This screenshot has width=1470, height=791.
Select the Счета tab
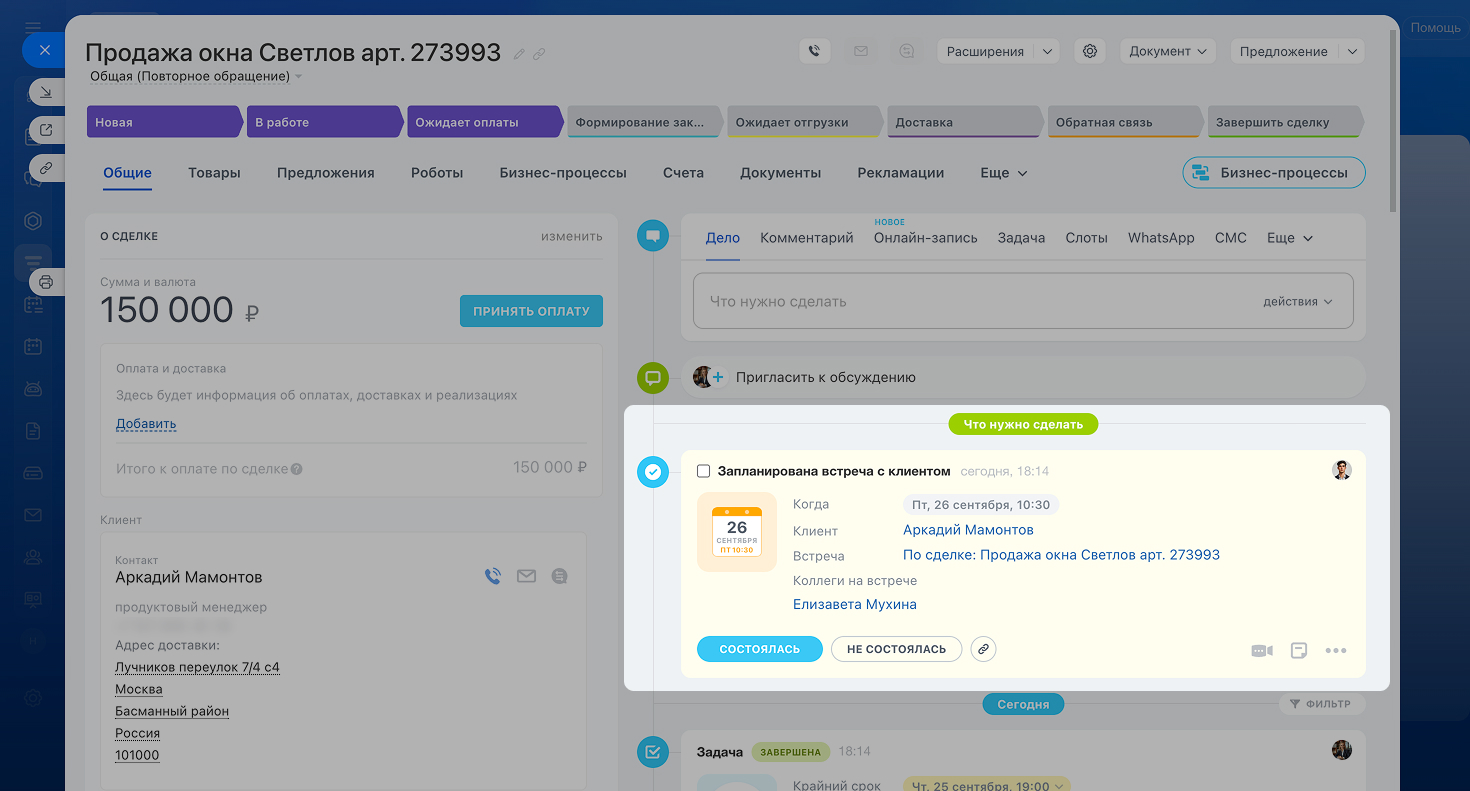683,173
